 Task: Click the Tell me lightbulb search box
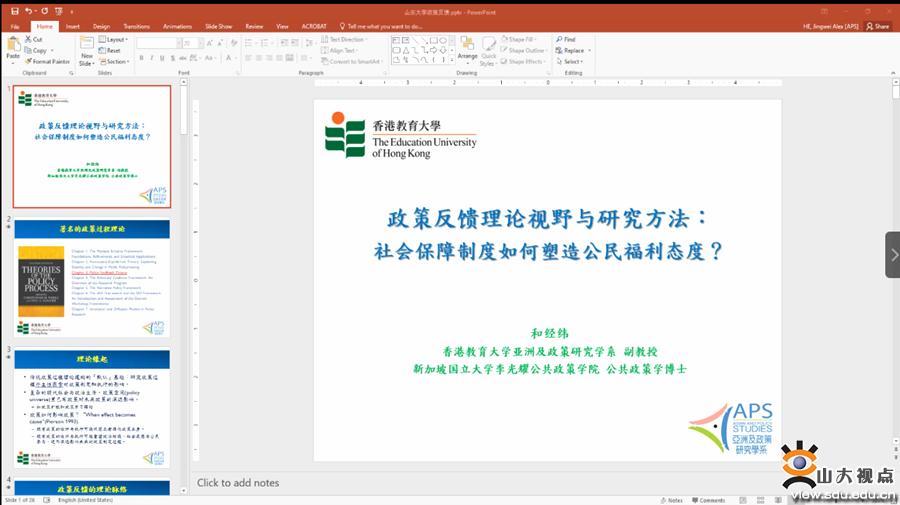coord(381,26)
